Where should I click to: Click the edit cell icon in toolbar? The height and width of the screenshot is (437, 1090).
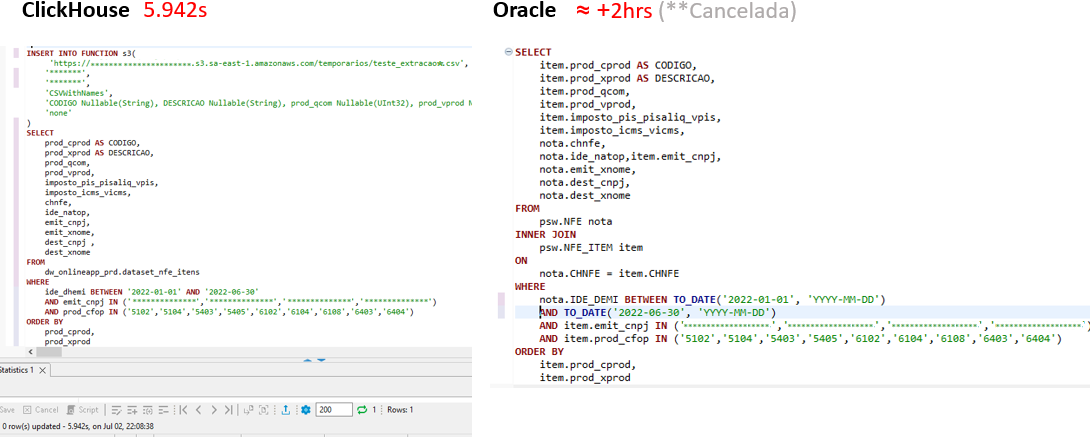[116, 410]
